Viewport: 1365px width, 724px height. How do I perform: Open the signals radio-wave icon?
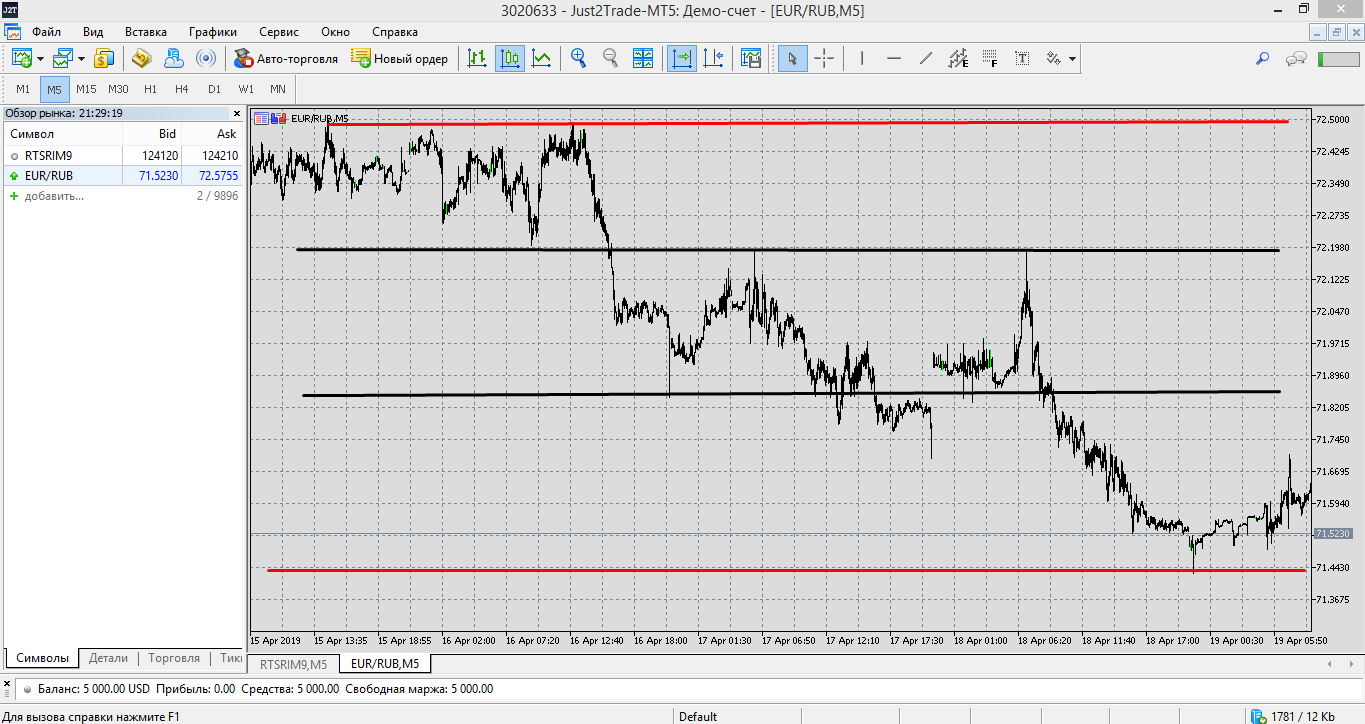tap(205, 58)
